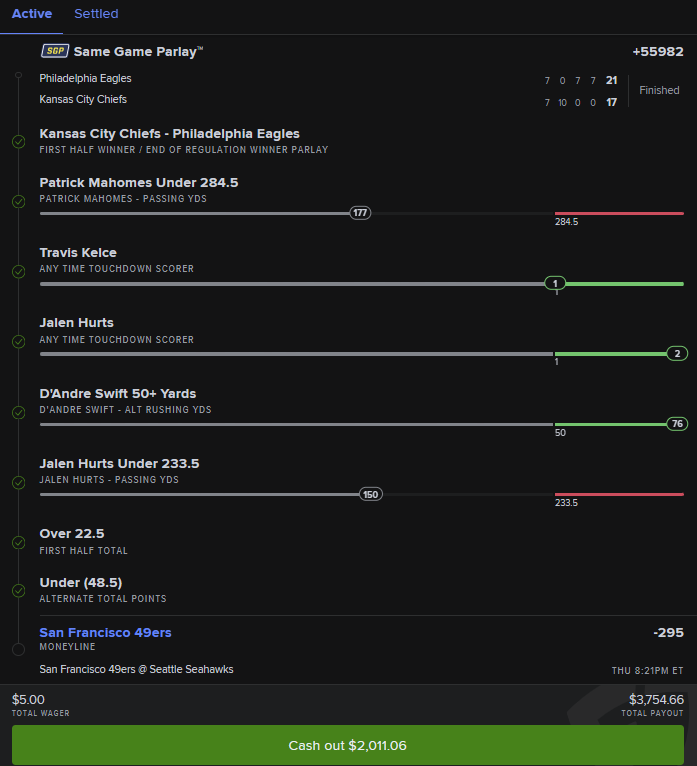The width and height of the screenshot is (697, 766).
Task: Switch to the Active bets tab
Action: (32, 14)
